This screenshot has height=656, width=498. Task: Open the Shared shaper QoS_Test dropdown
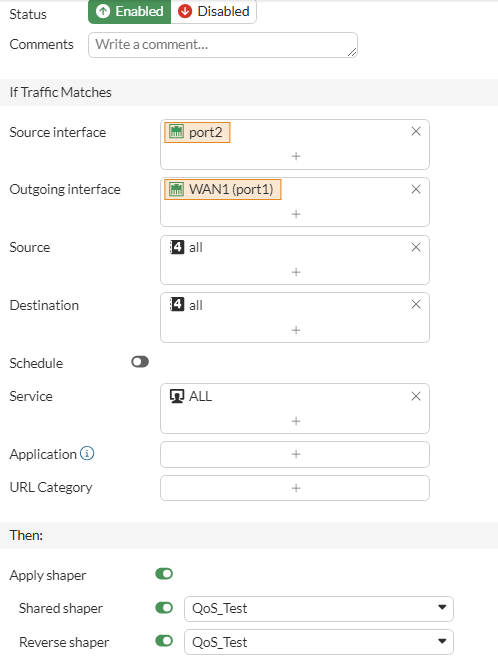point(319,608)
